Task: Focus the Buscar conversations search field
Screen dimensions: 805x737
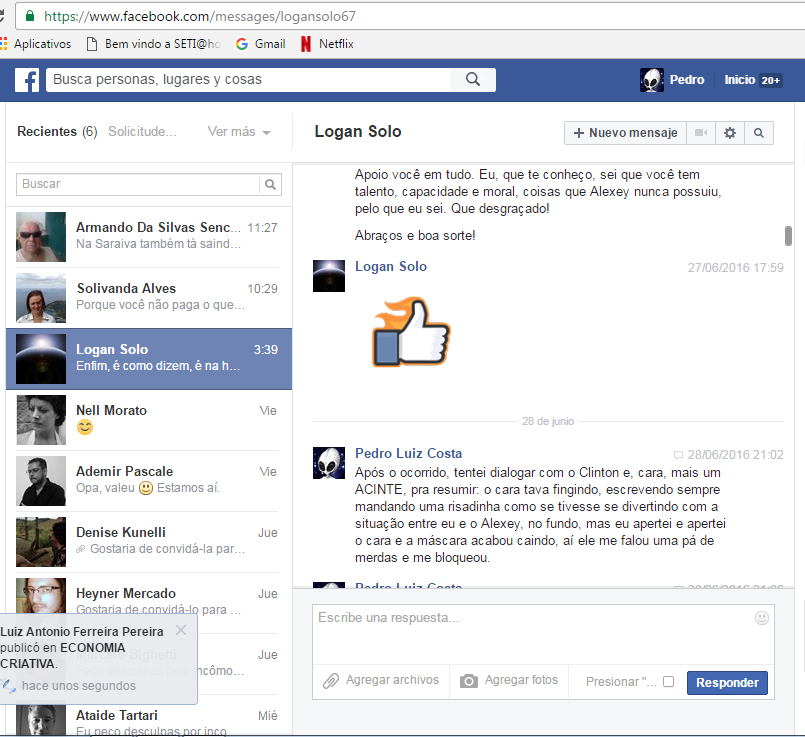Action: (x=138, y=184)
